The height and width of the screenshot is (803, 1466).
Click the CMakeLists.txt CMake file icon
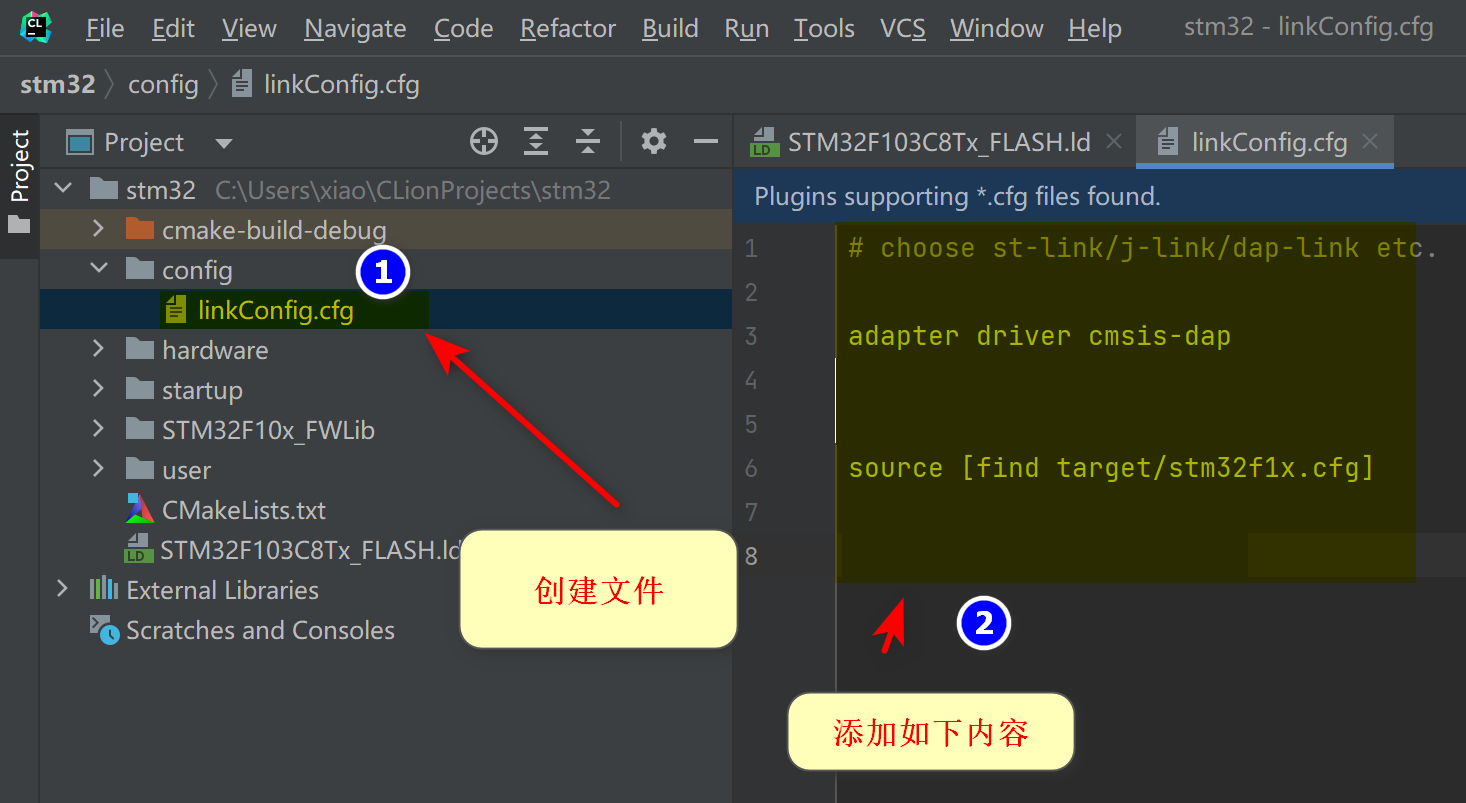pyautogui.click(x=139, y=509)
